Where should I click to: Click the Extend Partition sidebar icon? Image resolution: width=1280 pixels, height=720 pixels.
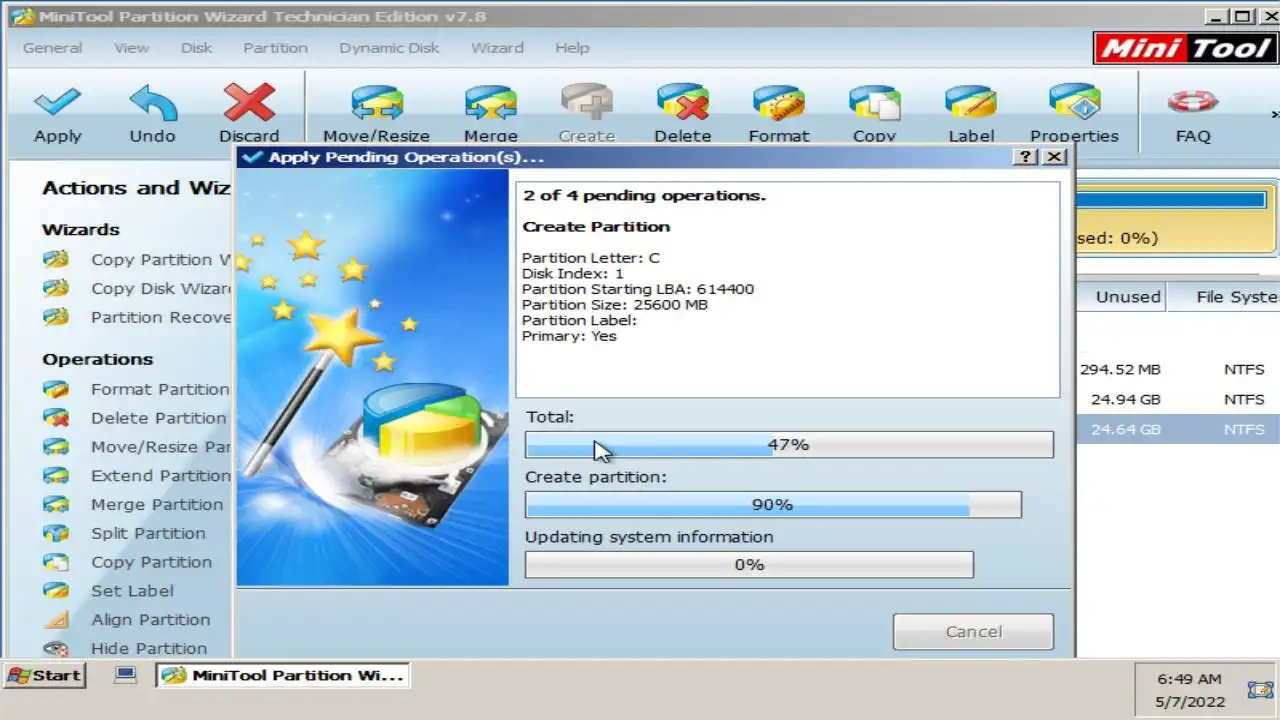[56, 476]
